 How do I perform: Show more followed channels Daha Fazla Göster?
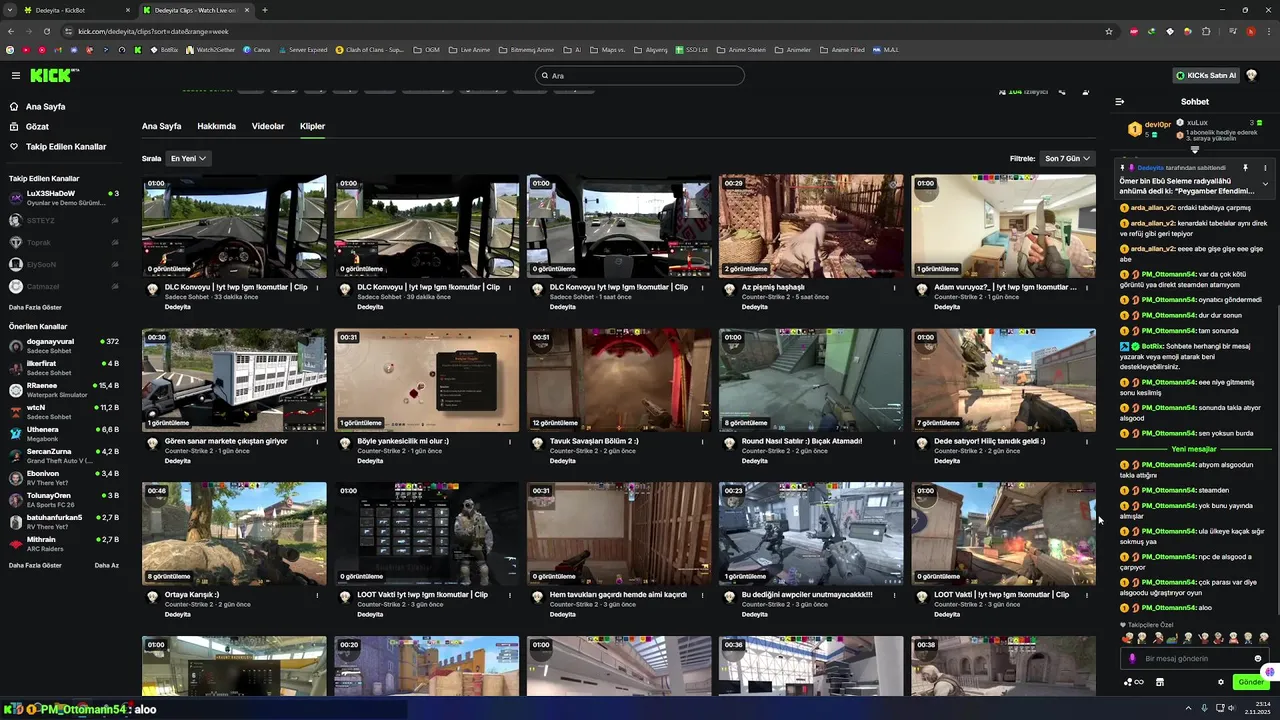pyautogui.click(x=35, y=307)
